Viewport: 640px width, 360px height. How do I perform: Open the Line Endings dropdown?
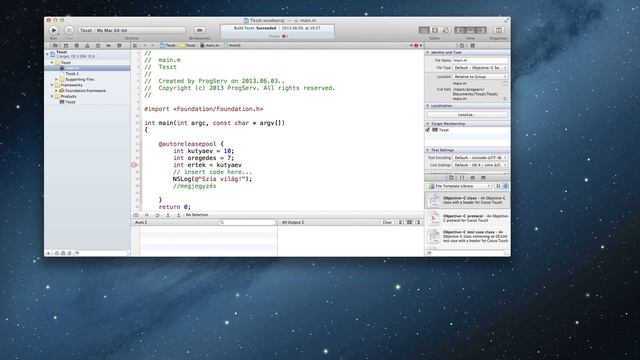coord(480,165)
